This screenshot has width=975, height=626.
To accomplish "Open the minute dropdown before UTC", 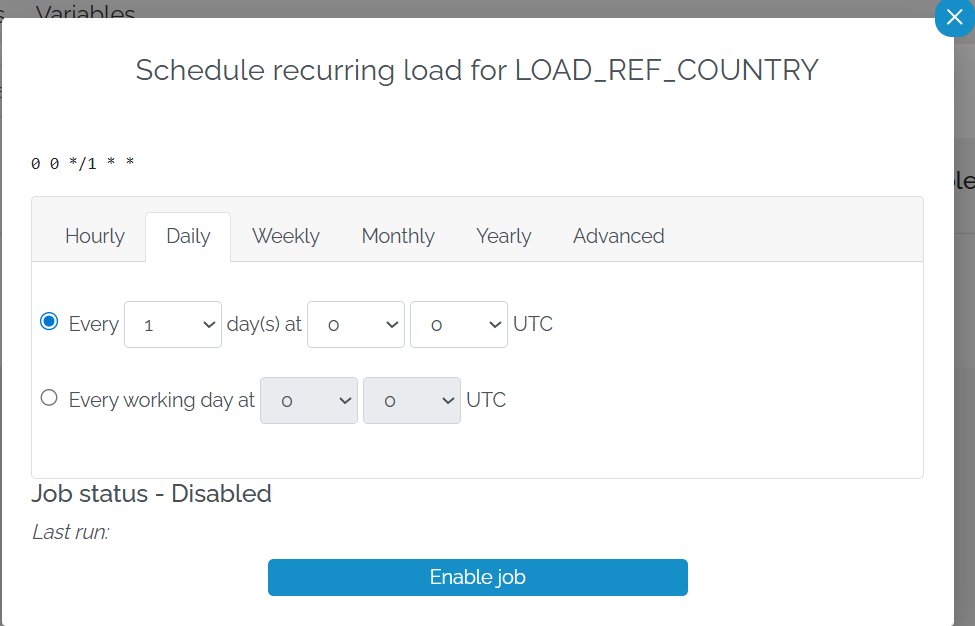I will pyautogui.click(x=458, y=324).
